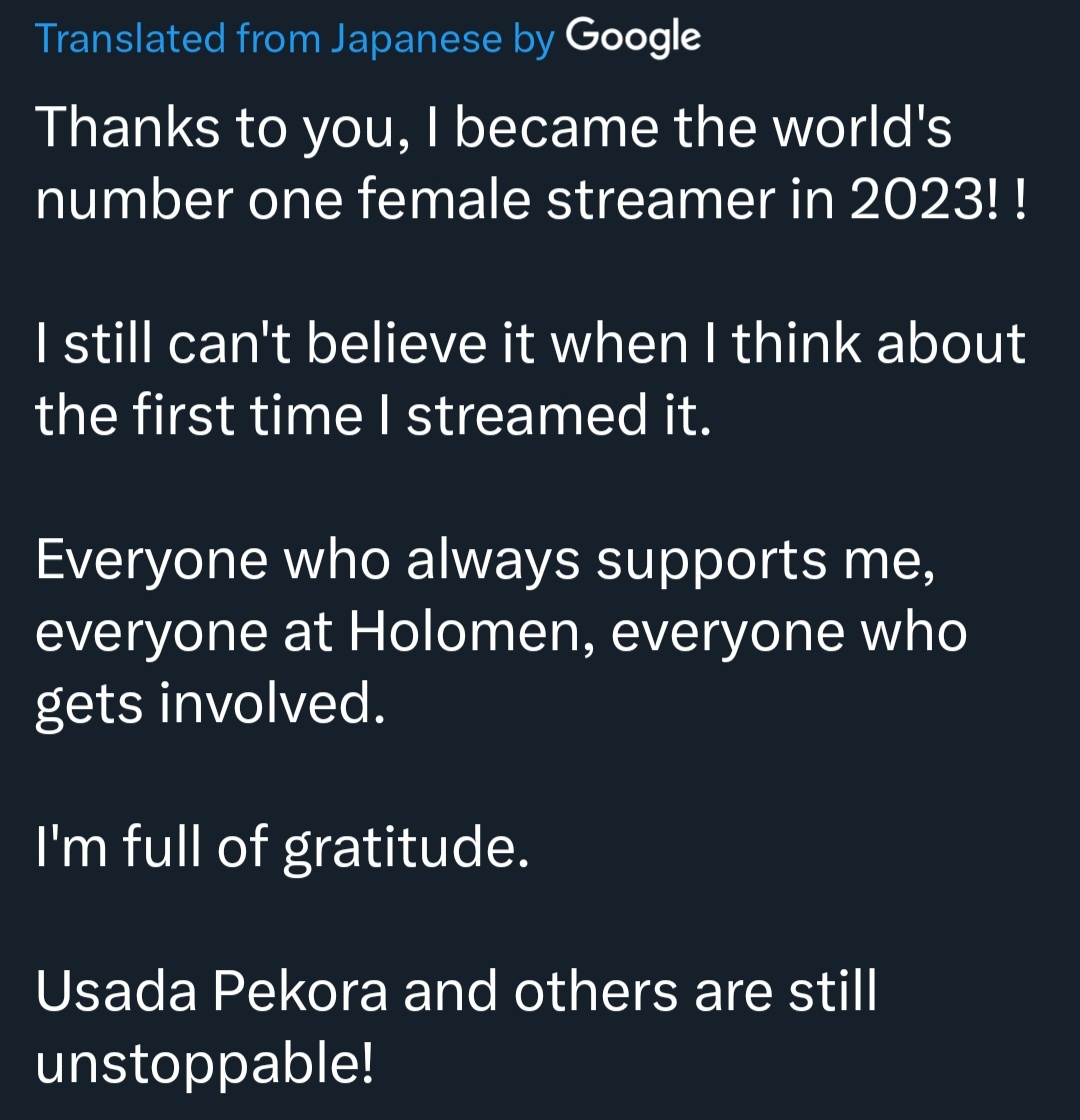Click the word "female" in the tweet
The image size is (1080, 1120).
pos(444,199)
